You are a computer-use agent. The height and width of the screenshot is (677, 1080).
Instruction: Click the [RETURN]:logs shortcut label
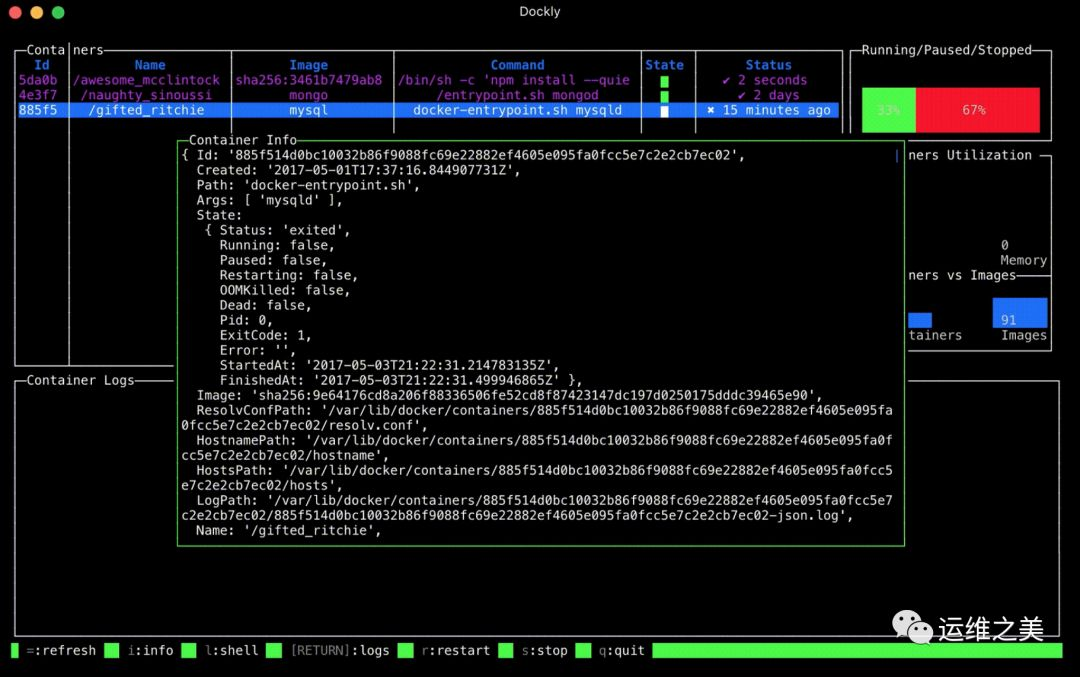click(340, 650)
